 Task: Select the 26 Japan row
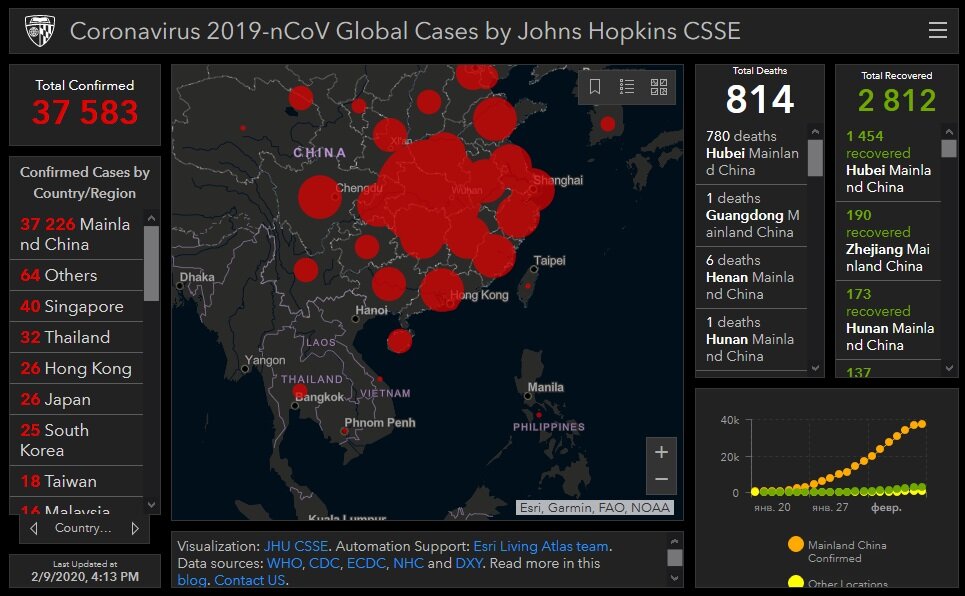point(76,400)
